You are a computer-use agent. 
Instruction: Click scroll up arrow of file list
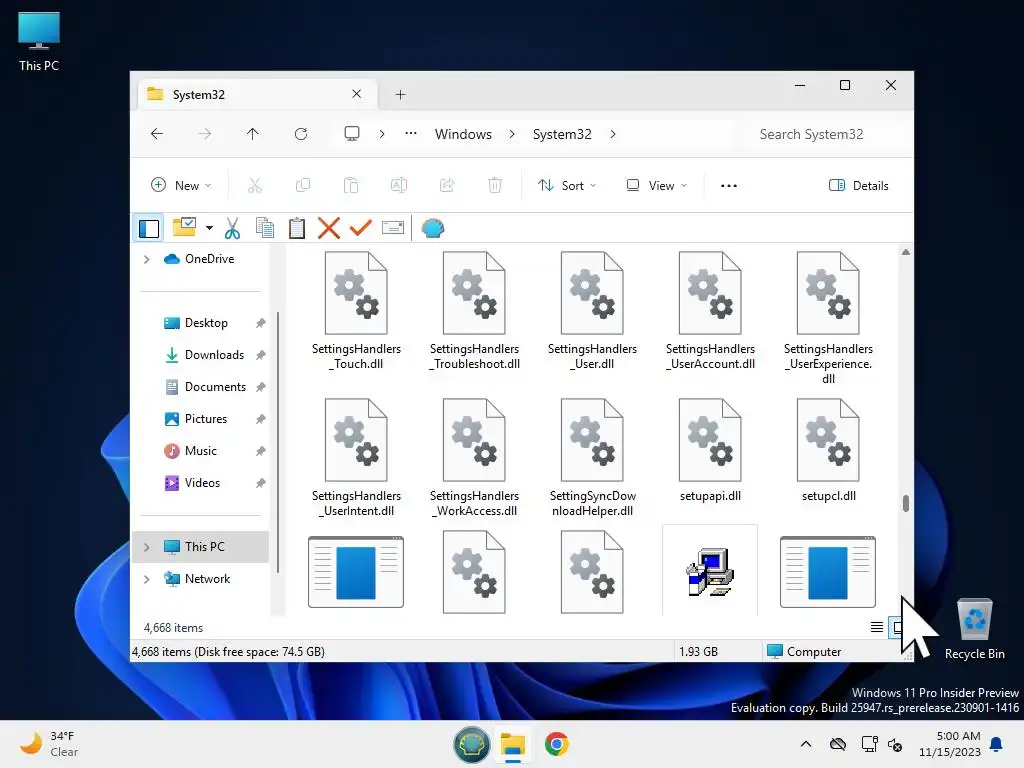click(906, 252)
